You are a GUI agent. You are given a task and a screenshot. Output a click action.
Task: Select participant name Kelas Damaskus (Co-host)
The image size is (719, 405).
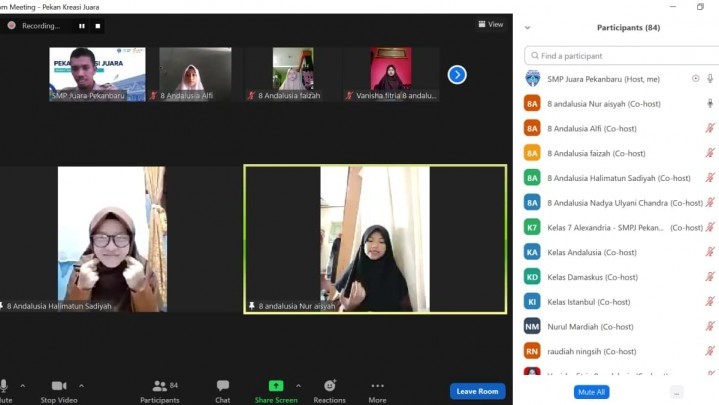[592, 277]
